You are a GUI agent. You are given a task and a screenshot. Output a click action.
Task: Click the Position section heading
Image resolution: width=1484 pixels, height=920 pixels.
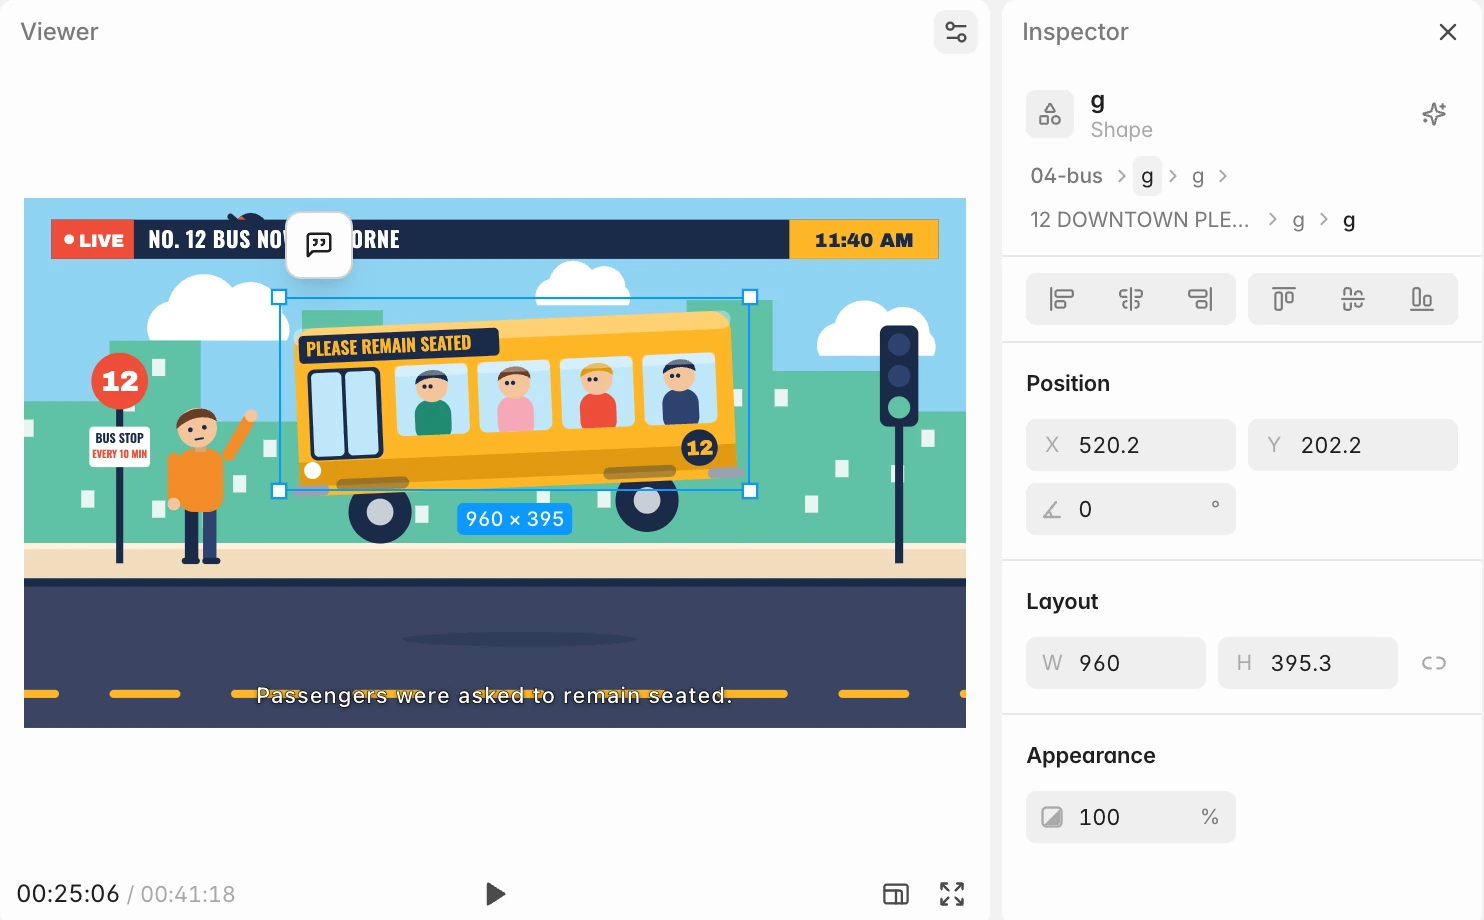coord(1068,384)
